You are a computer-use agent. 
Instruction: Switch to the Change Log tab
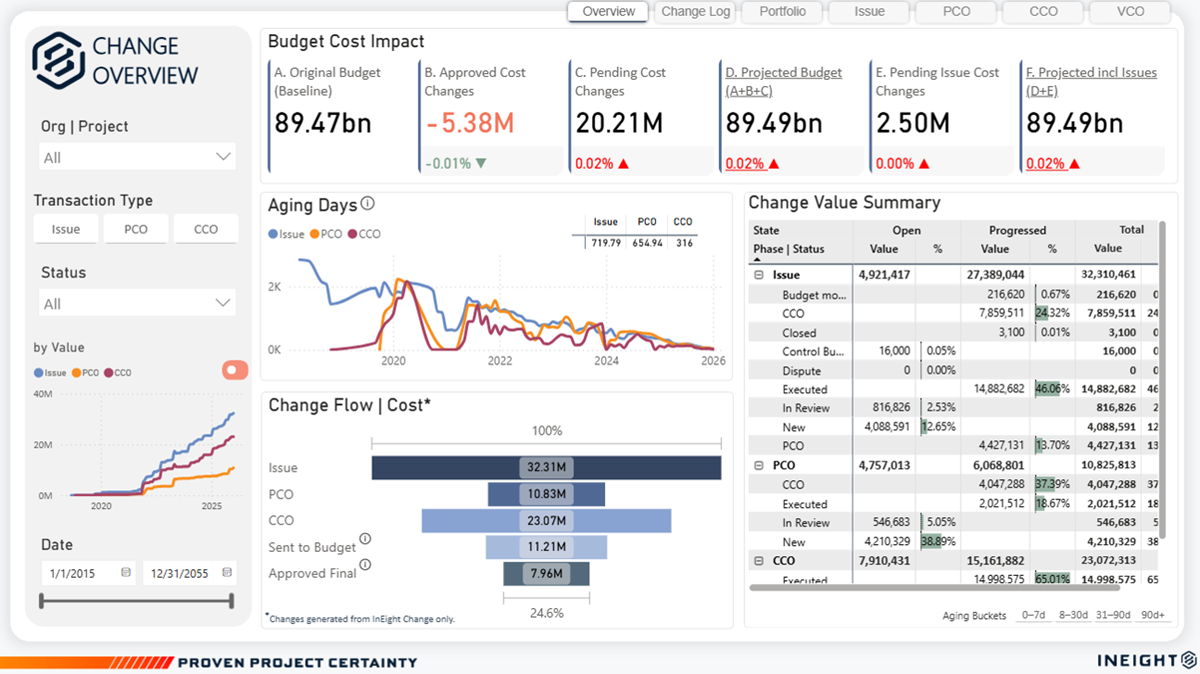696,12
